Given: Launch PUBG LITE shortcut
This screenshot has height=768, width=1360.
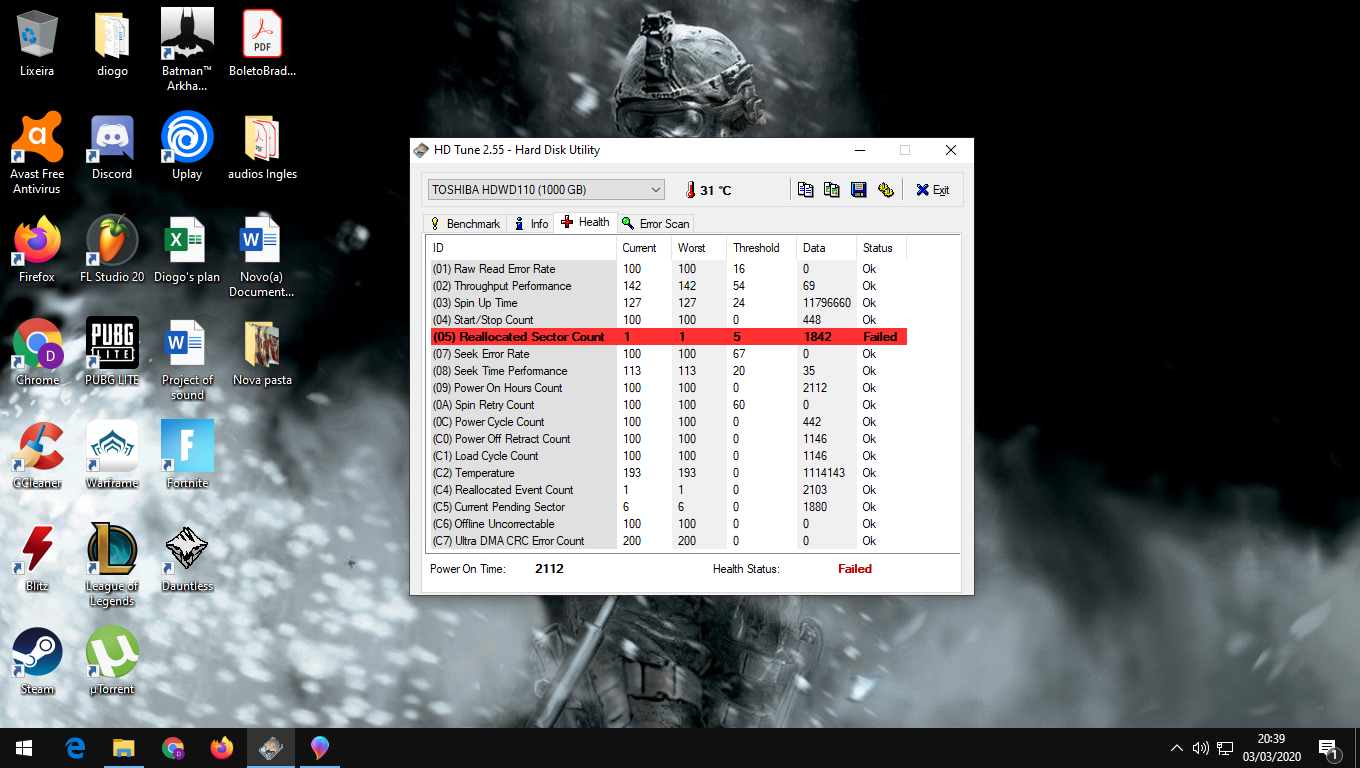Looking at the screenshot, I should tap(112, 353).
